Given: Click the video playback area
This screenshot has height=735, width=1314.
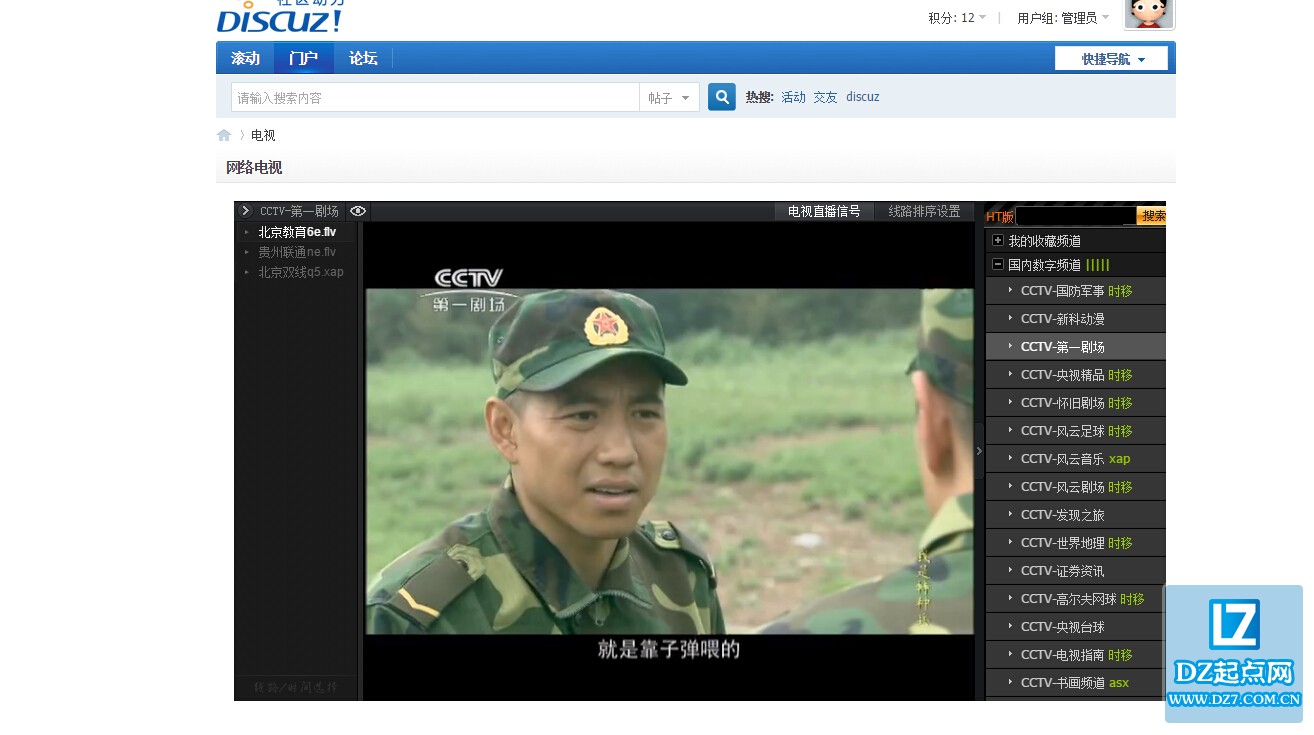Looking at the screenshot, I should click(669, 461).
